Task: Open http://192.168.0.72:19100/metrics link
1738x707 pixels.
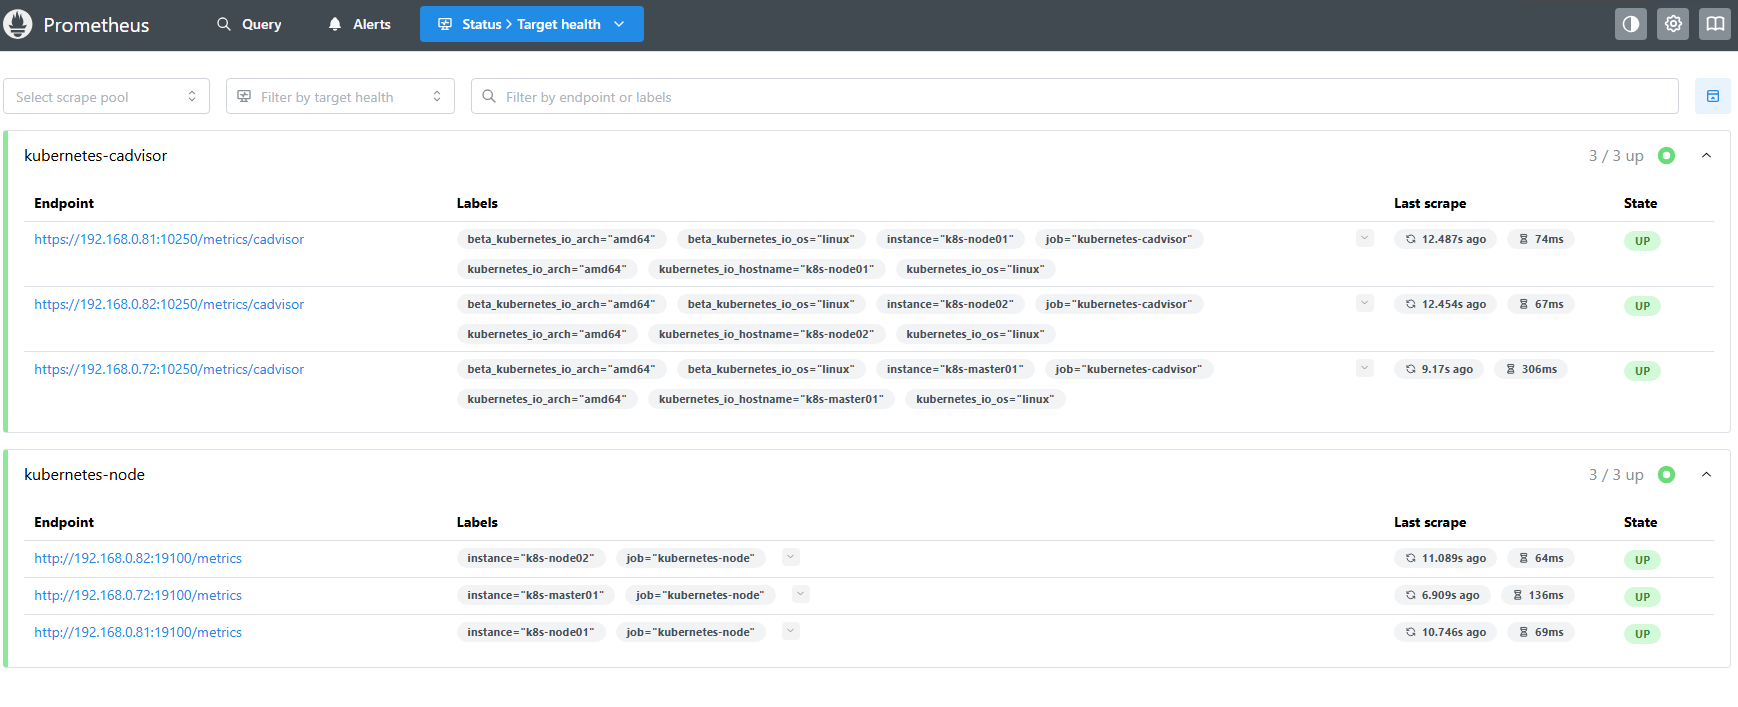Action: click(138, 595)
